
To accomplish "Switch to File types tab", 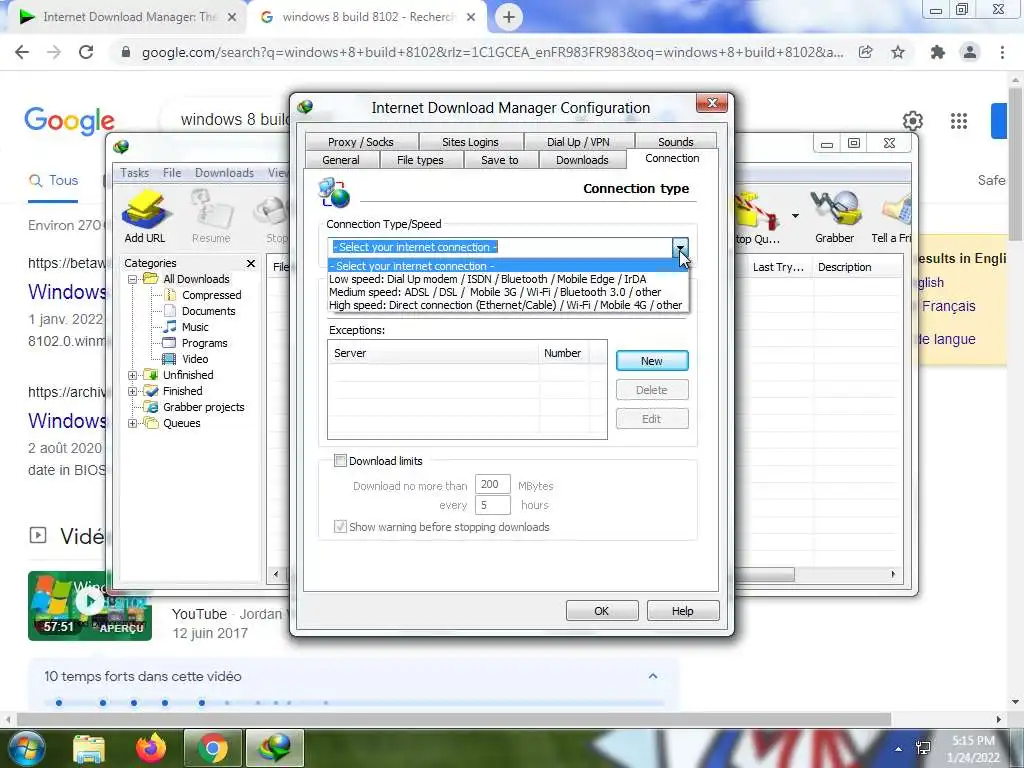I will coord(420,160).
